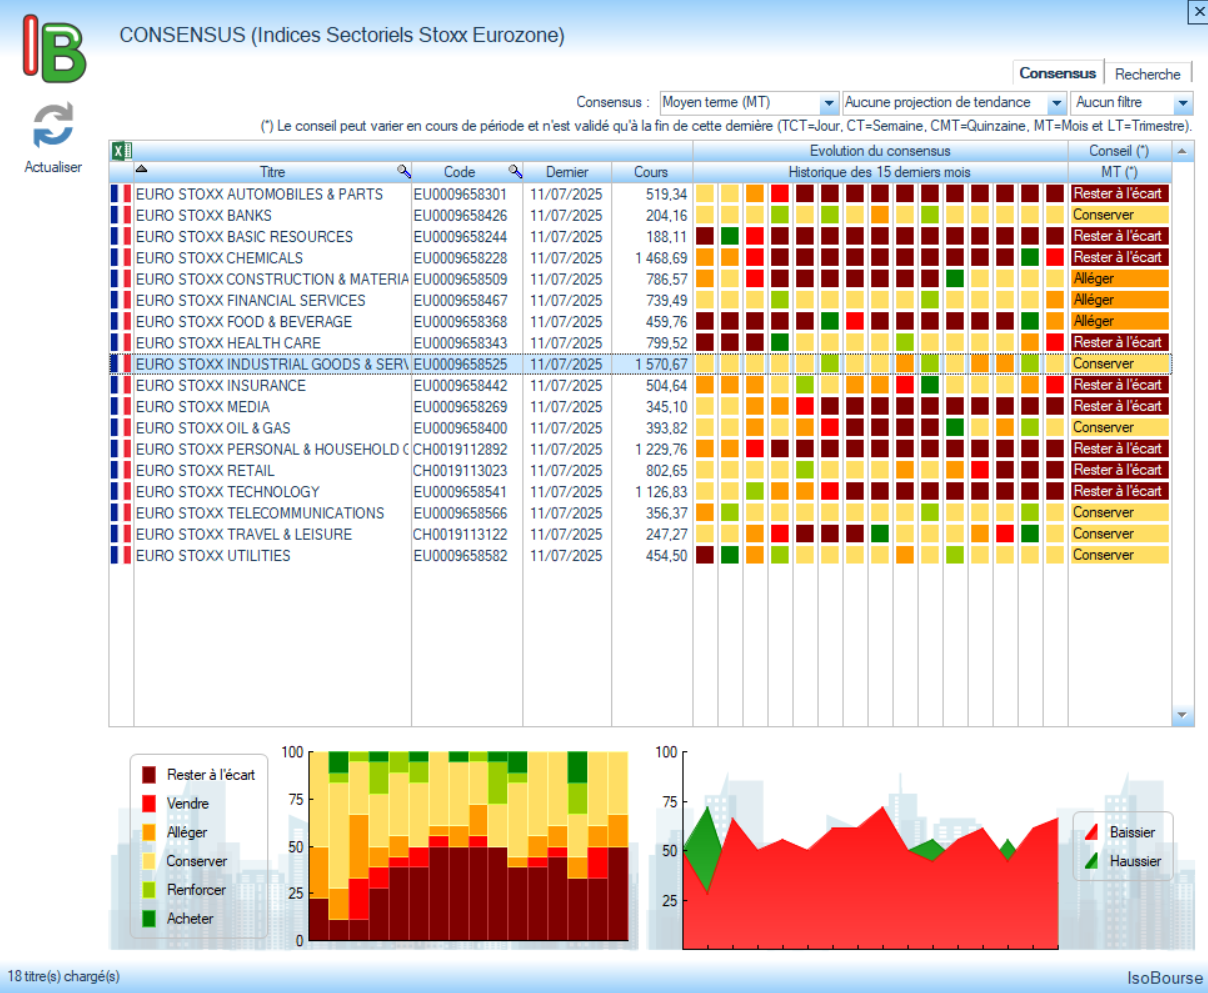This screenshot has width=1208, height=993.
Task: Select the EURO STOXX BASIC RESOURCES title
Action: pyautogui.click(x=244, y=236)
